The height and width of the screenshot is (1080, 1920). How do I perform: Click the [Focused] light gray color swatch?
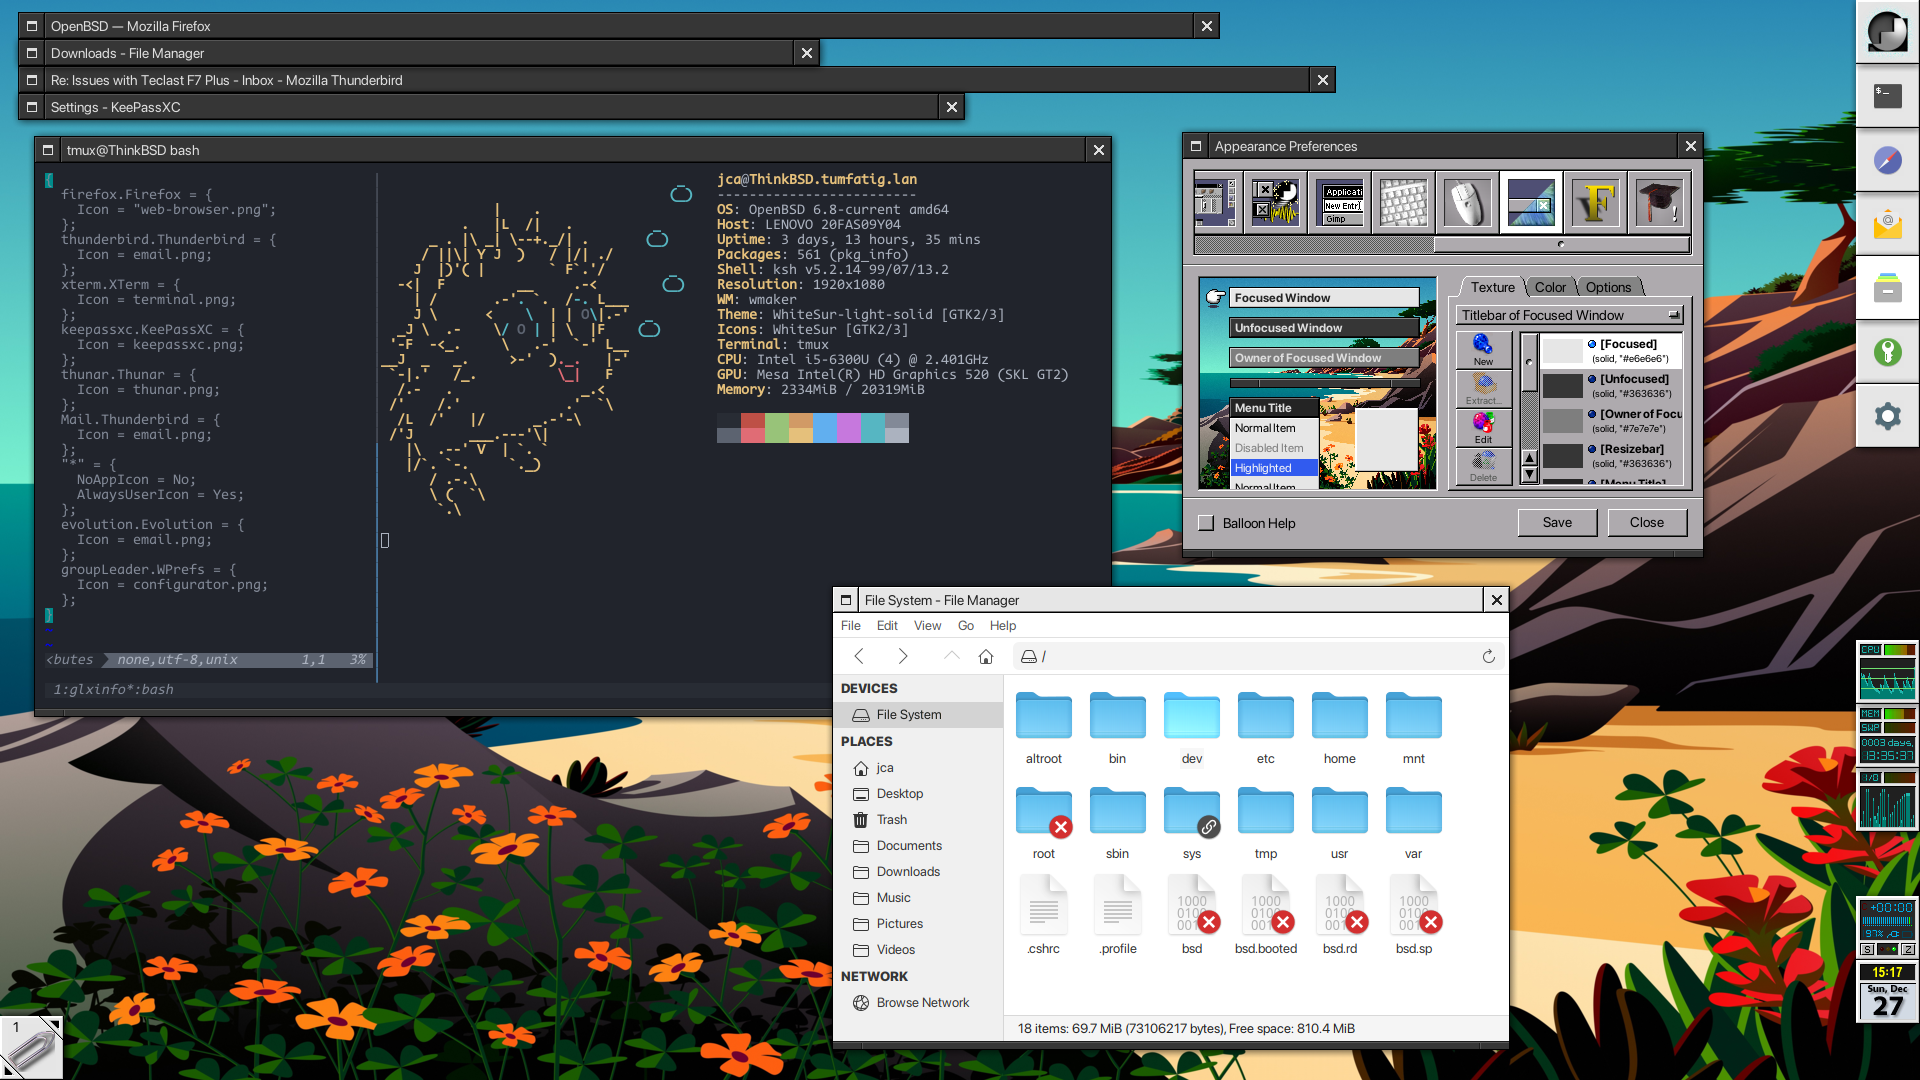tap(1562, 351)
